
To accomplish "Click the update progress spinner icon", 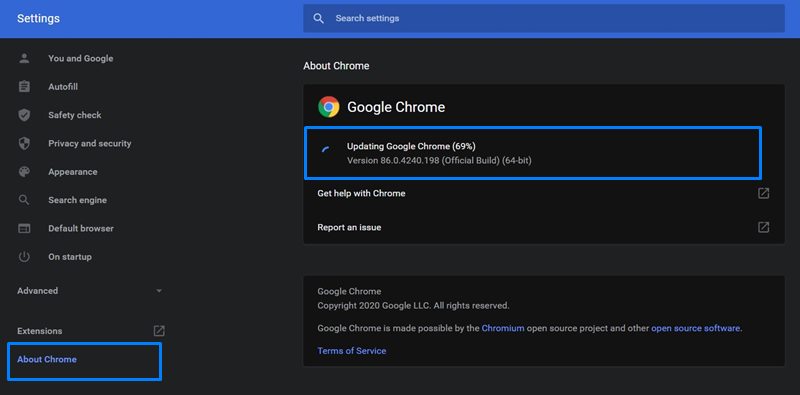I will tap(325, 151).
